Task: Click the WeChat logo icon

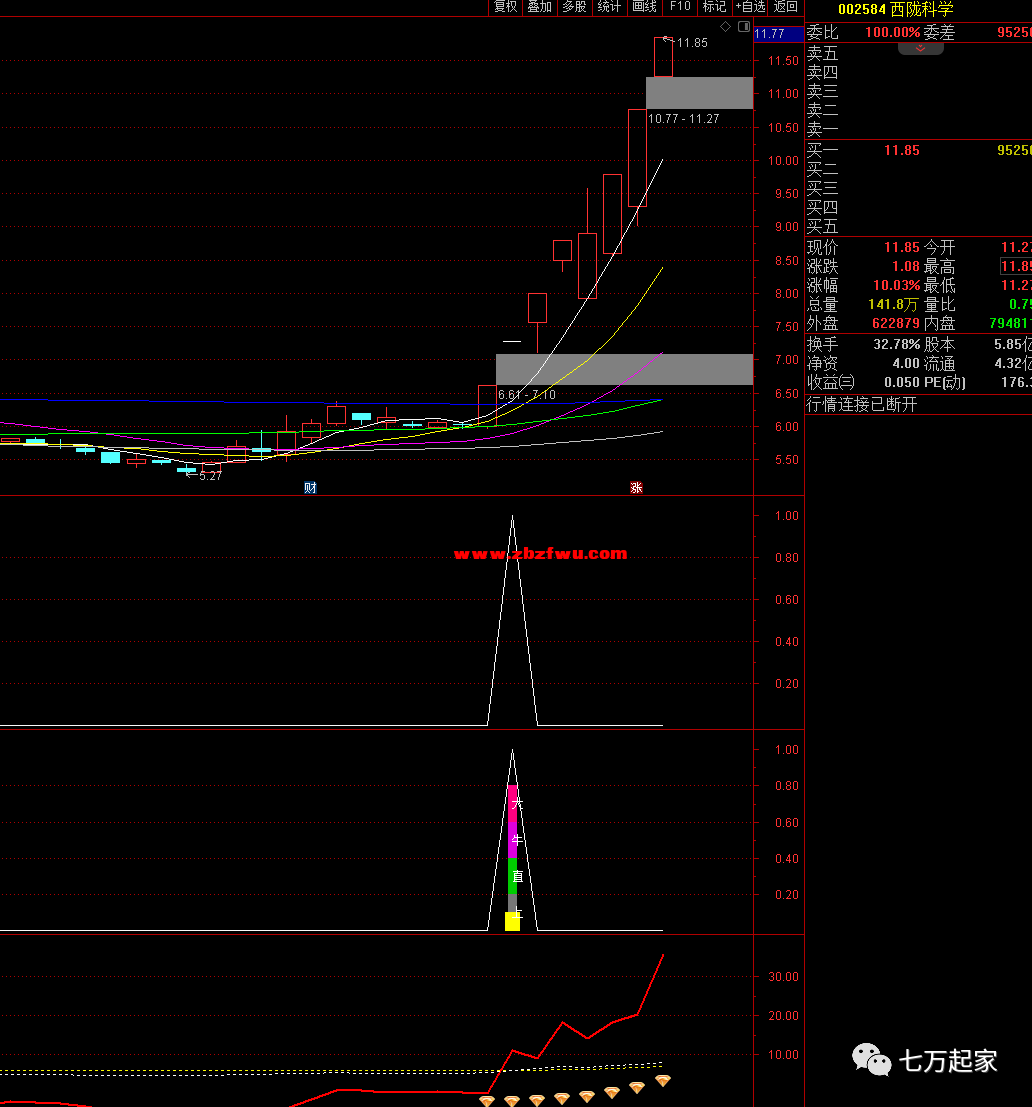Action: (871, 1060)
